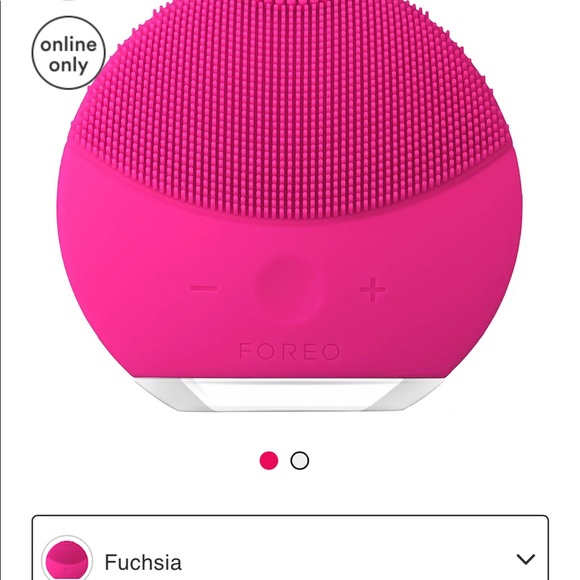Open the main pink FOREO product image

(290, 205)
